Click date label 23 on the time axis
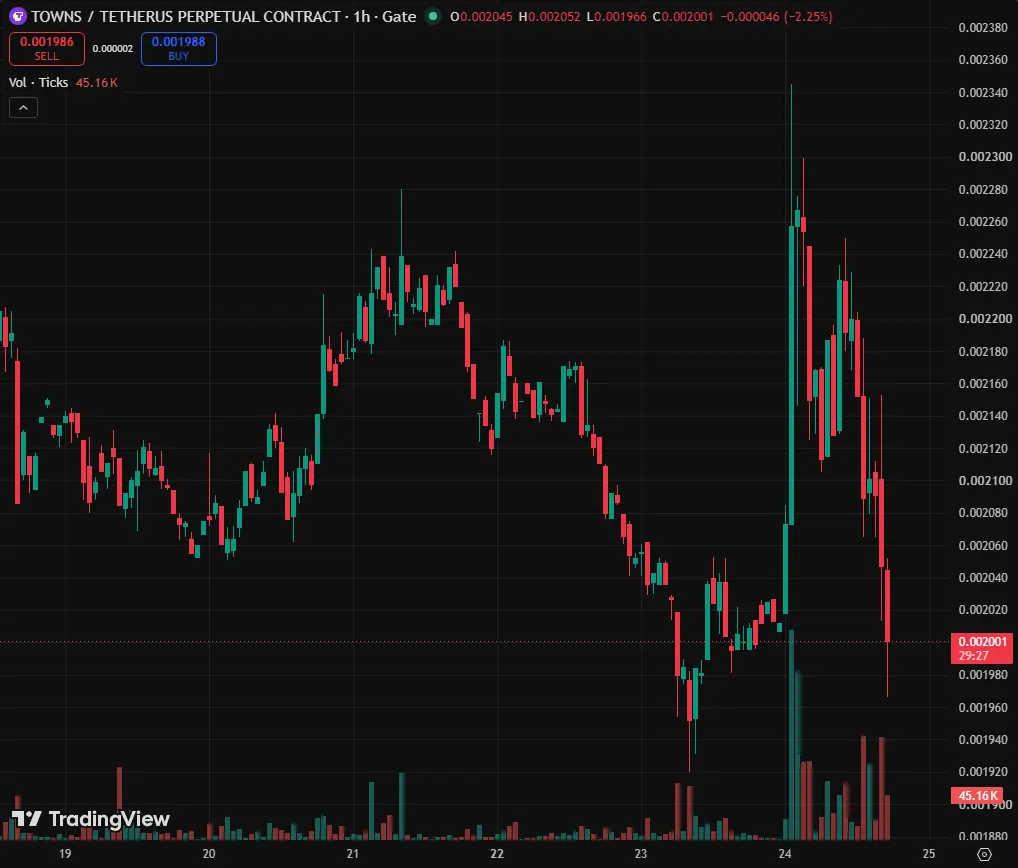1018x868 pixels. pyautogui.click(x=641, y=854)
